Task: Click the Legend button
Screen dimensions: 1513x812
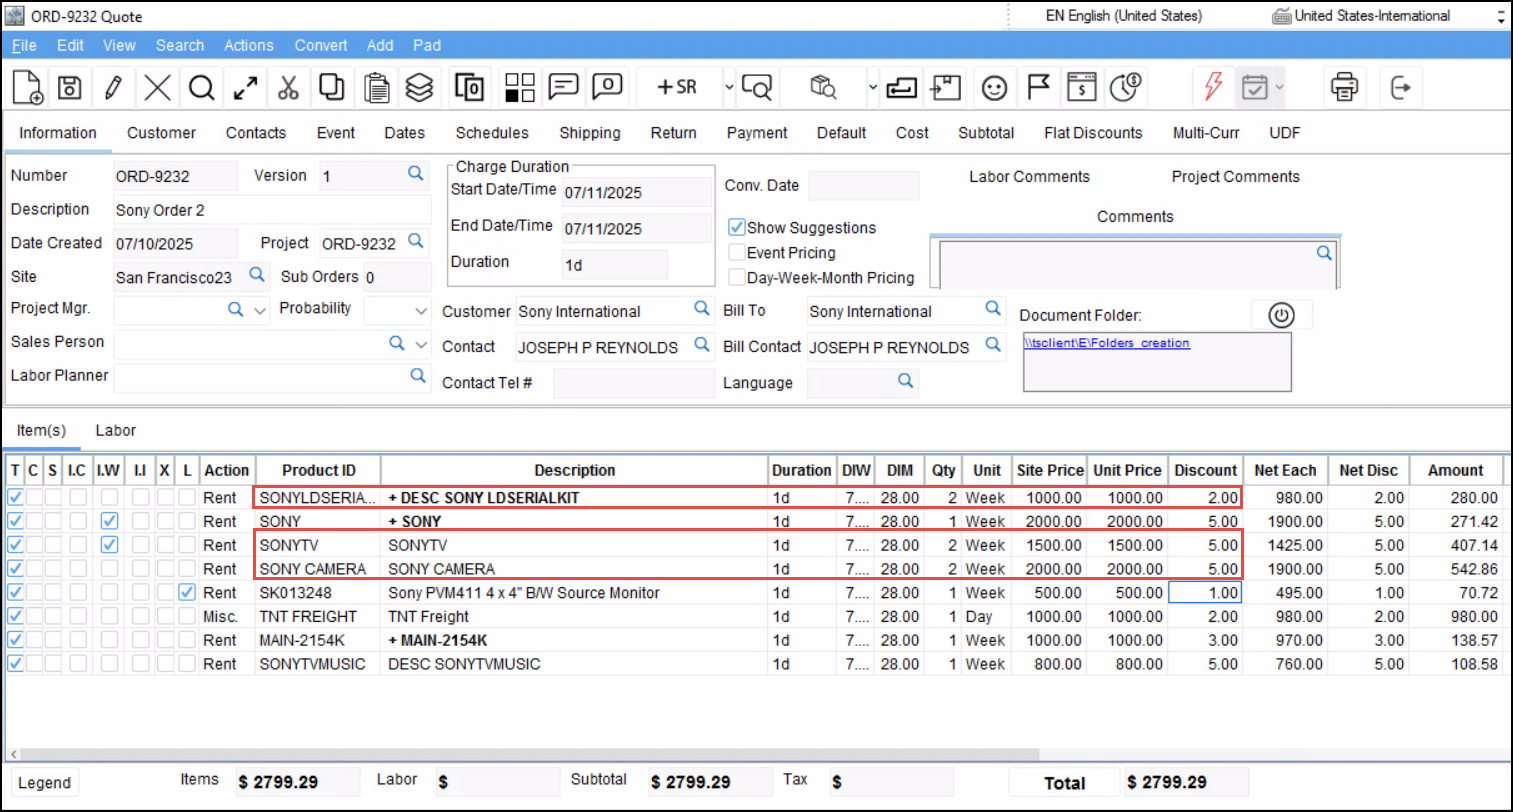Action: (x=45, y=783)
